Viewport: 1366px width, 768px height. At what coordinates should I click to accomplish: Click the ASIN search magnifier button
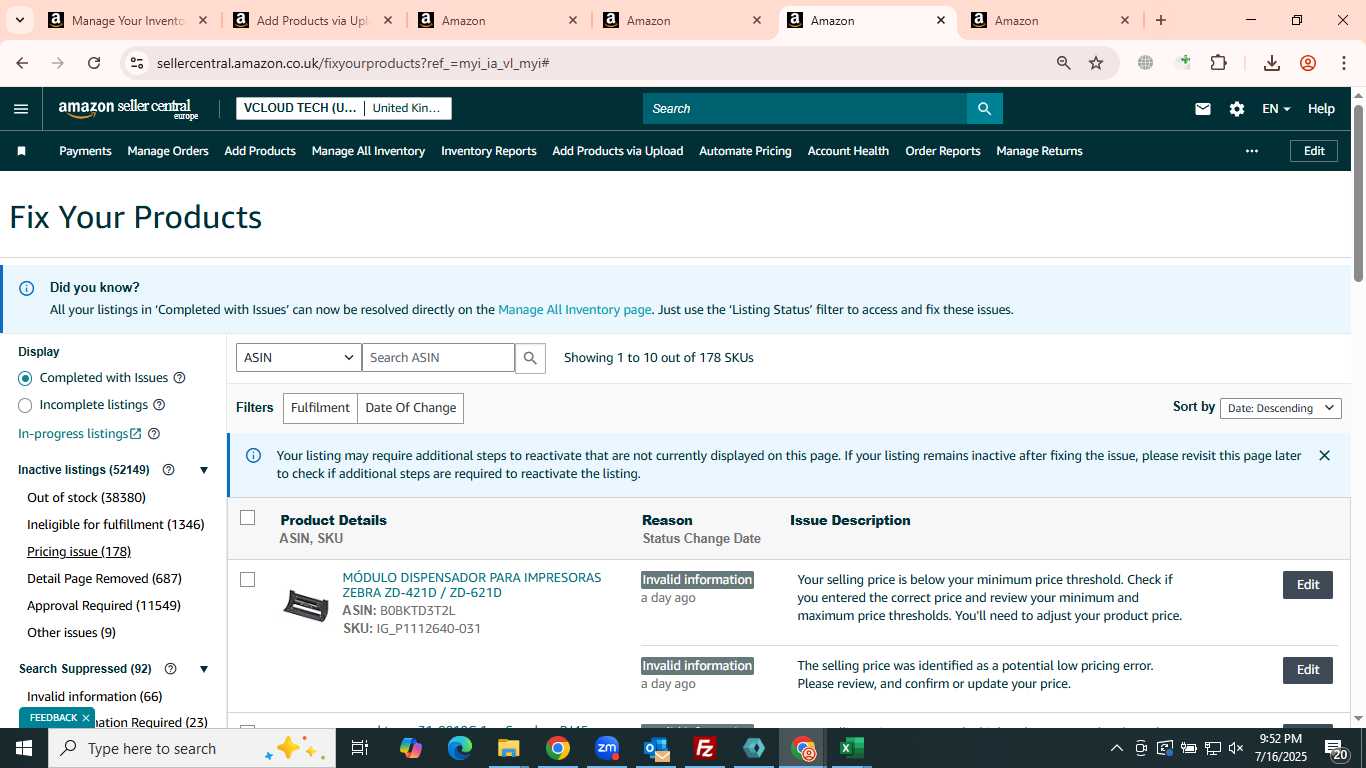(x=530, y=358)
